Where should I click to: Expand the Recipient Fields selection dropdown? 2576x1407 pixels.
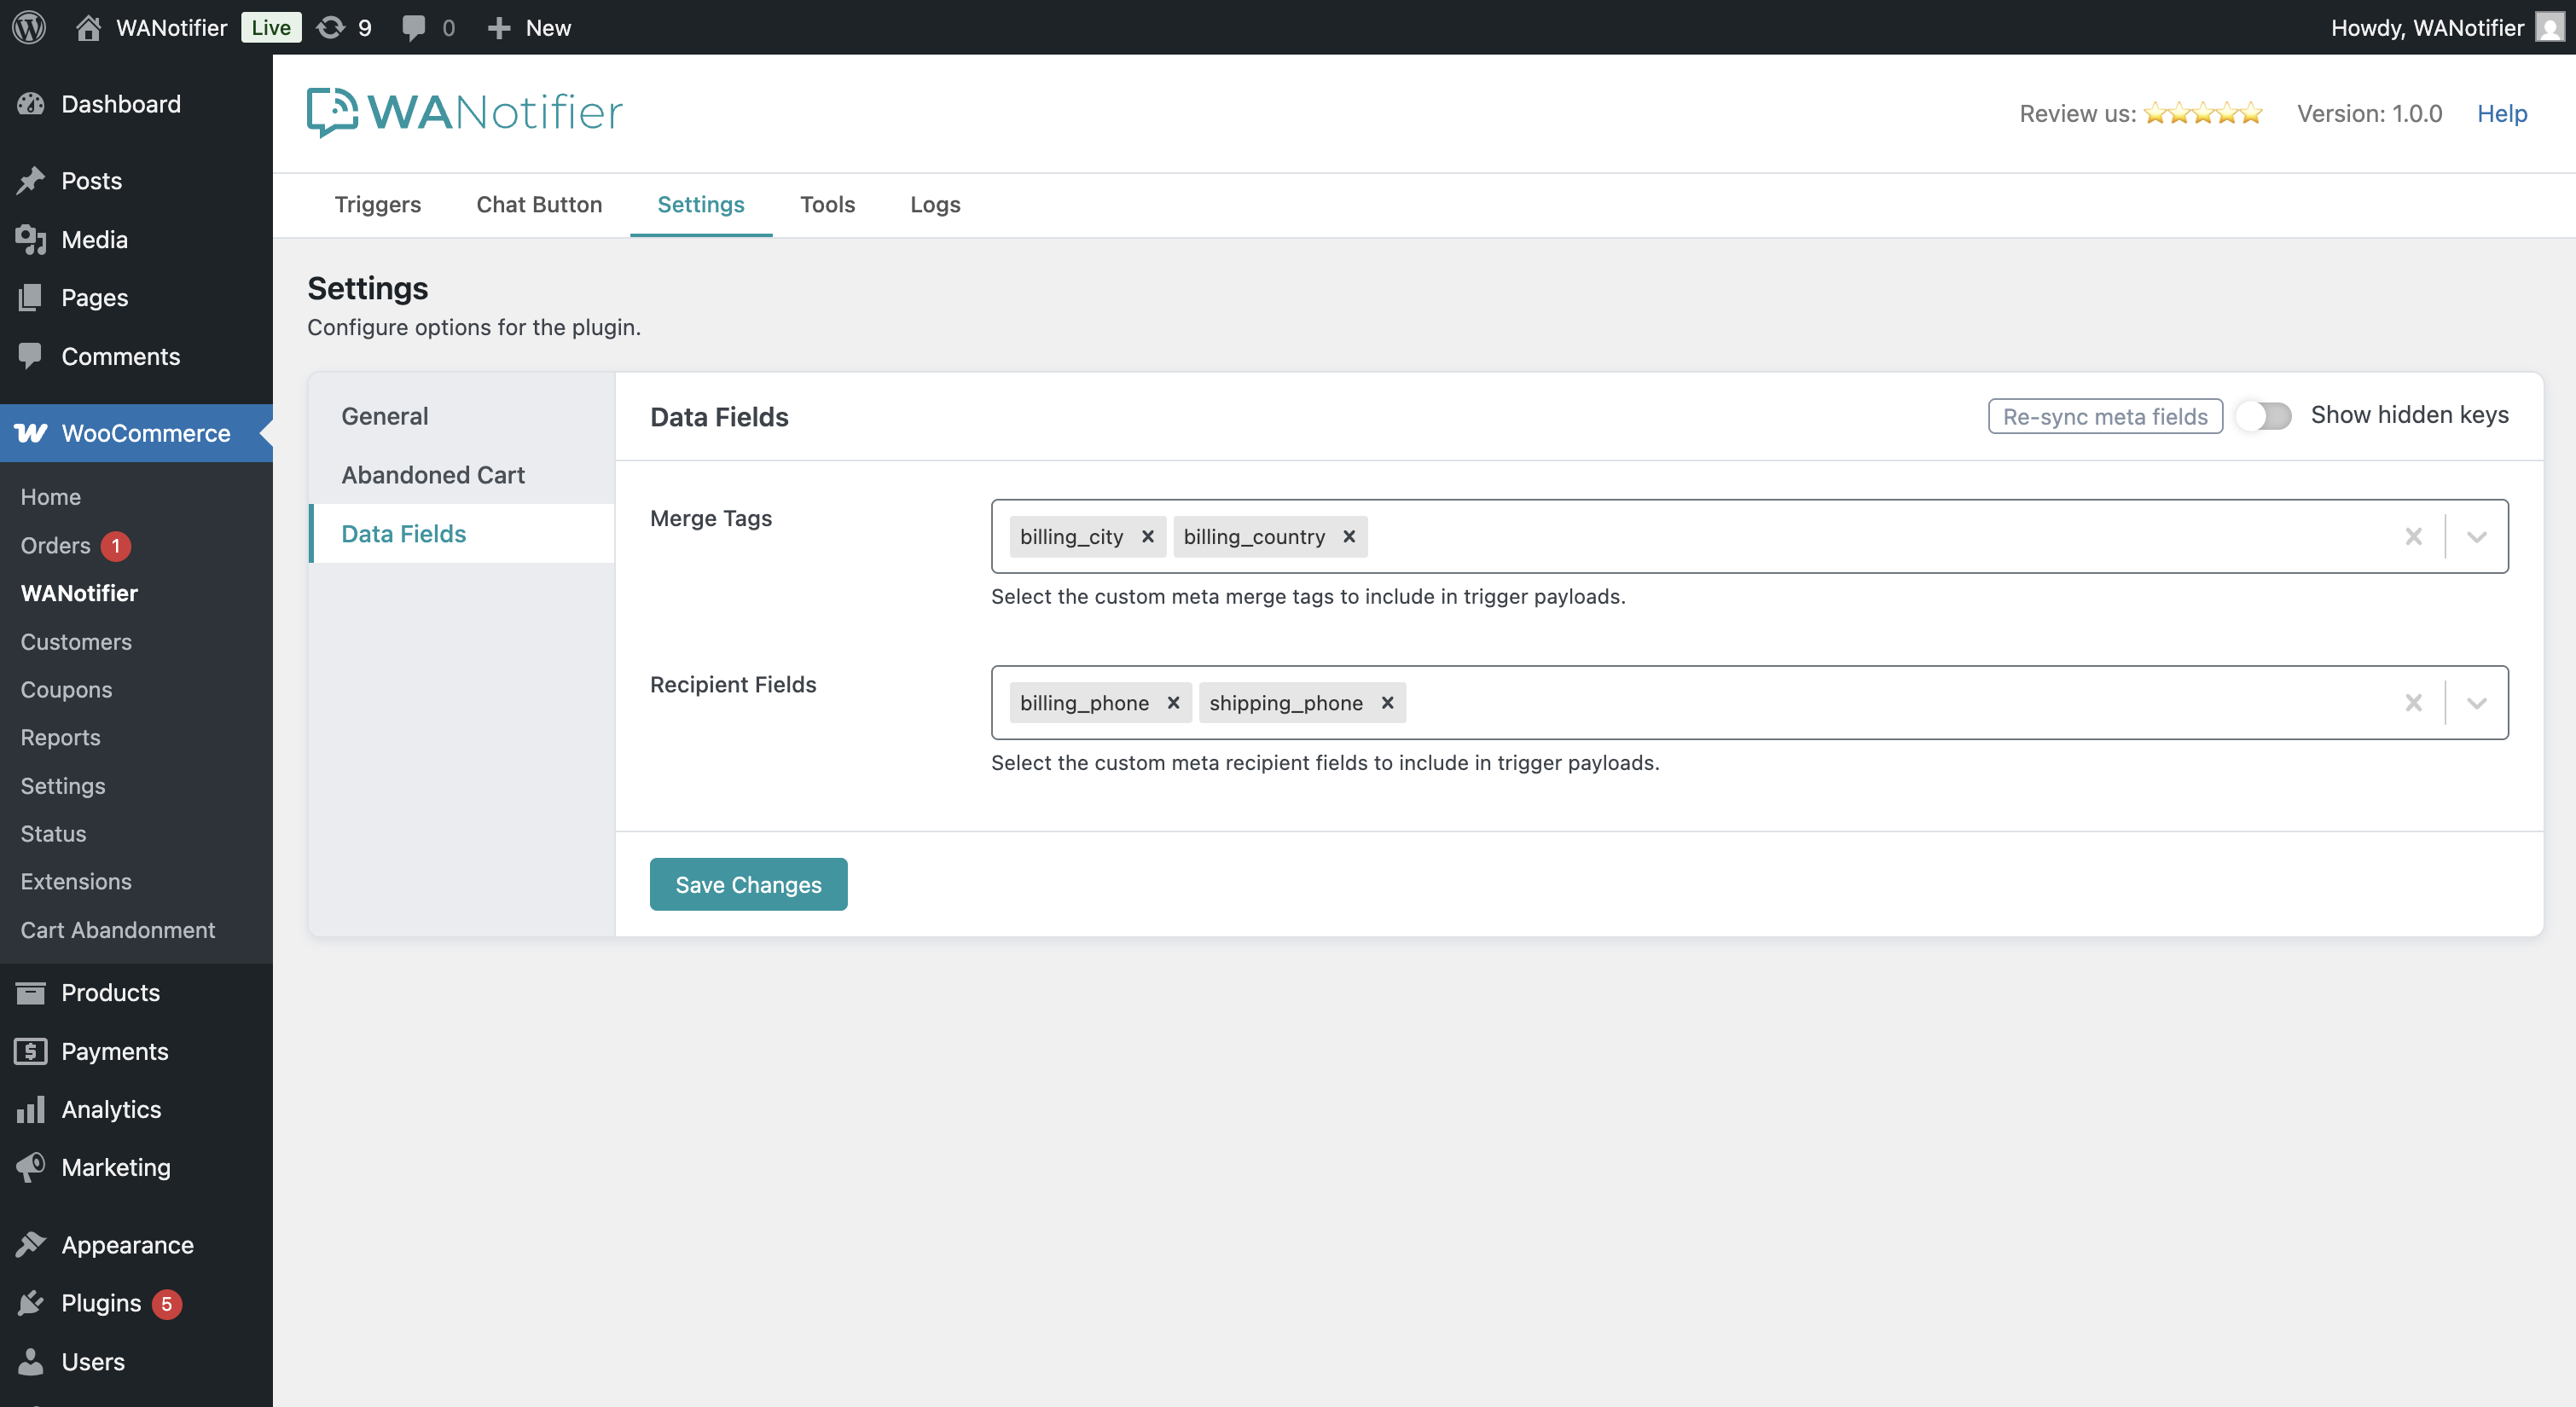click(x=2477, y=703)
